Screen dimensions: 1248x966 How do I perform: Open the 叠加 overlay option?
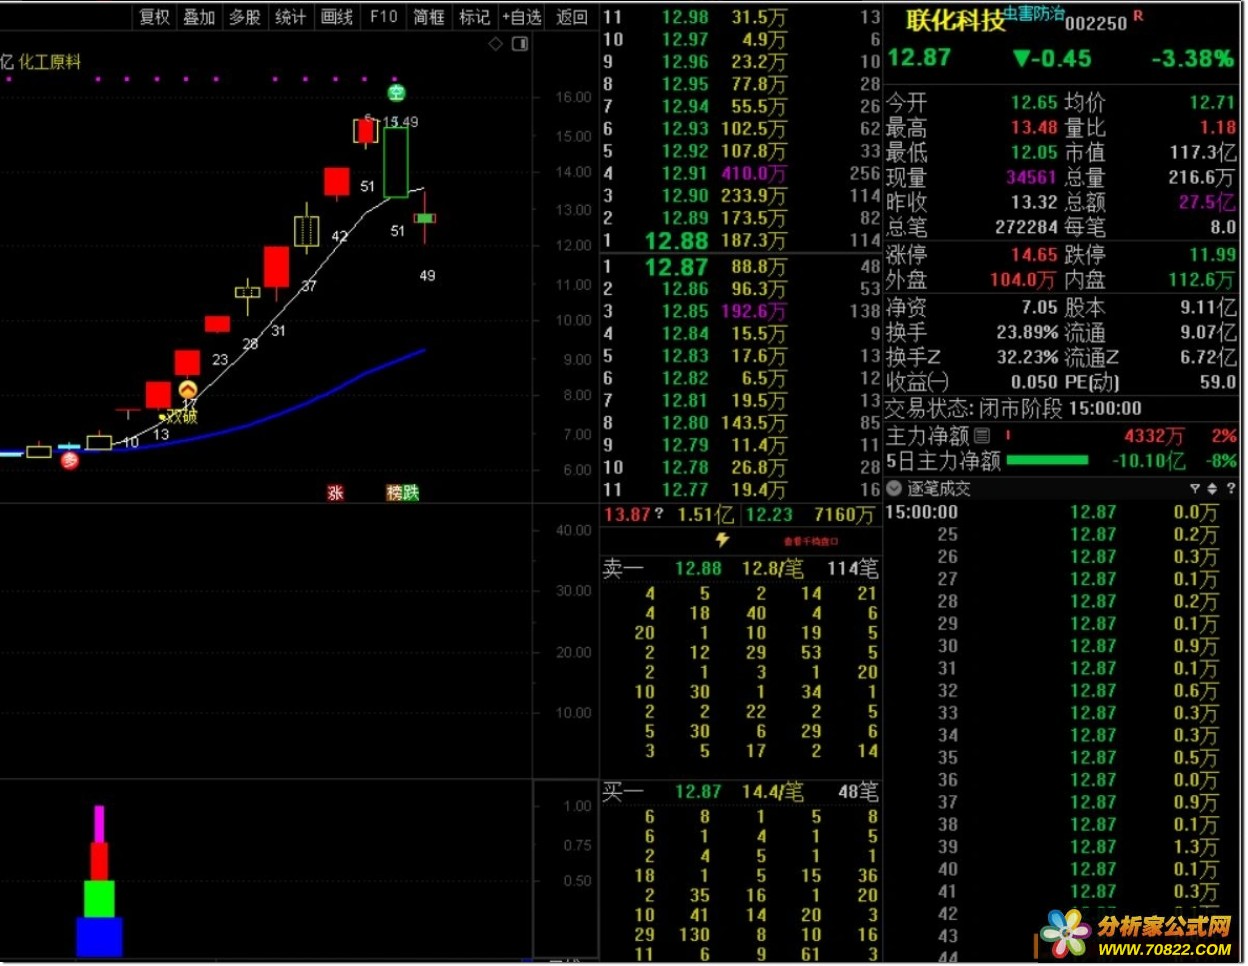(199, 17)
